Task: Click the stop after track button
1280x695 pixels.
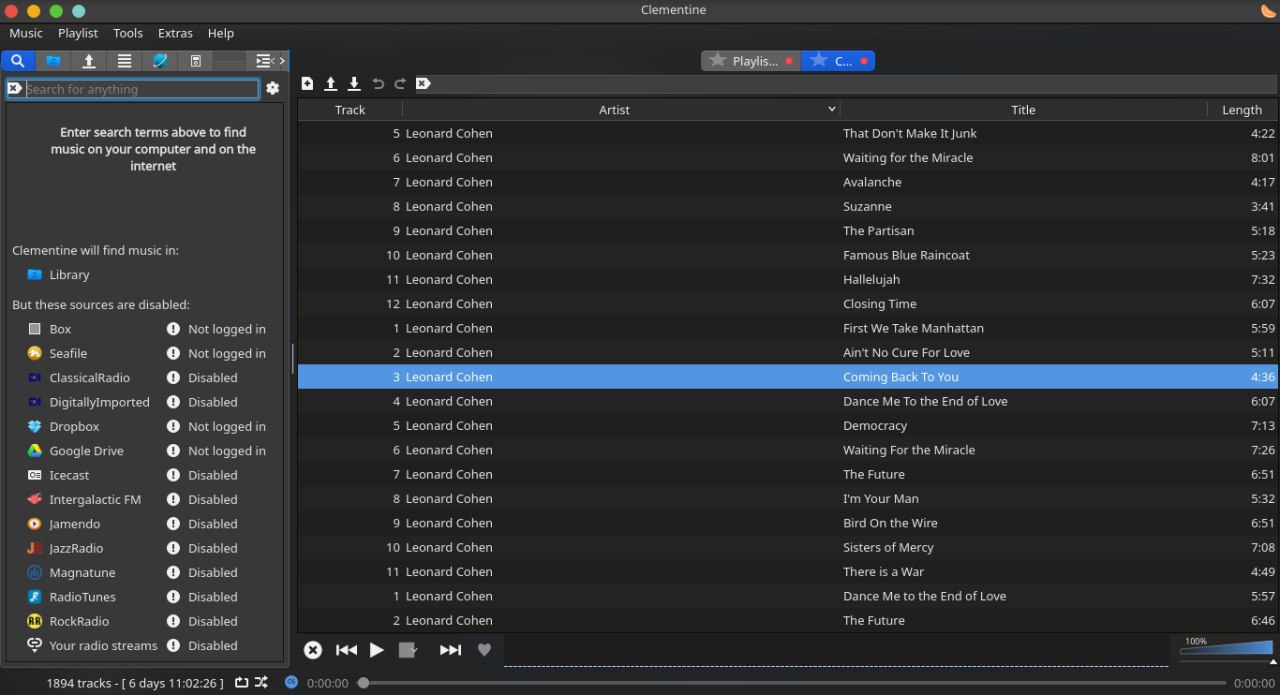Action: [x=407, y=650]
